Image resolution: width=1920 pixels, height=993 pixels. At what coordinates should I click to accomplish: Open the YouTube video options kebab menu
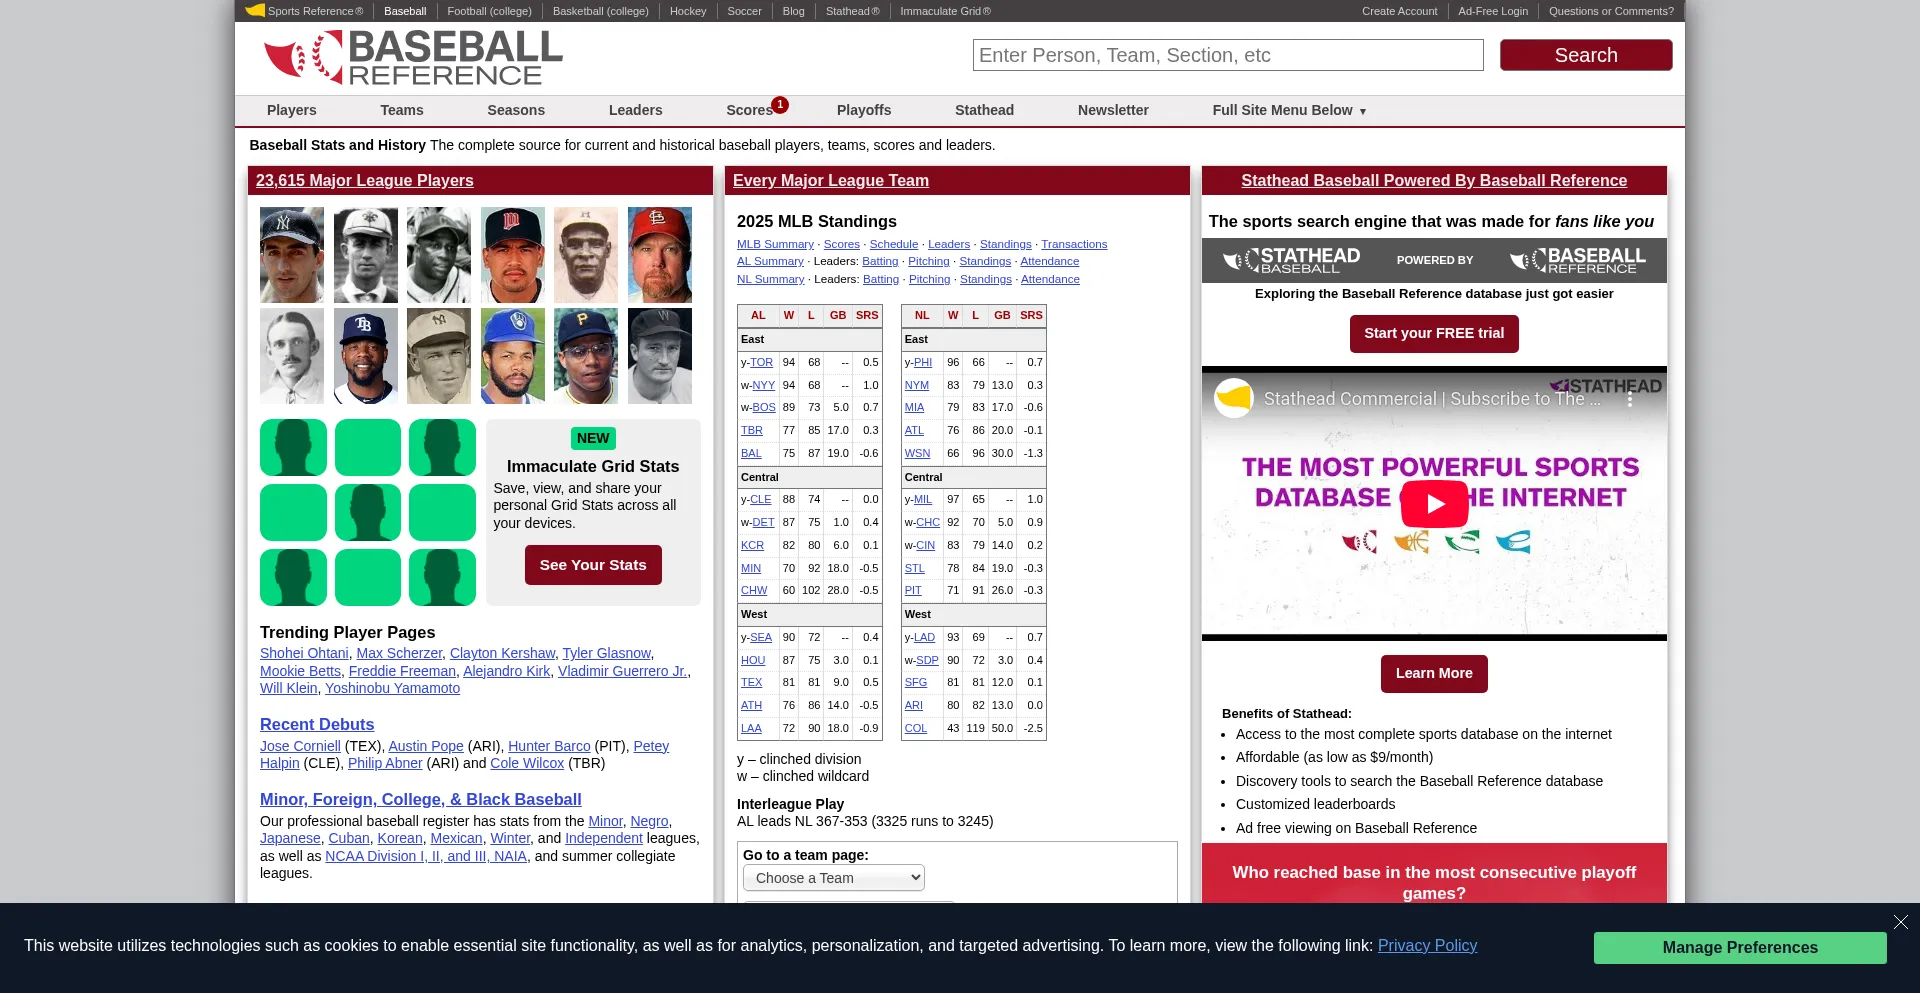tap(1631, 398)
